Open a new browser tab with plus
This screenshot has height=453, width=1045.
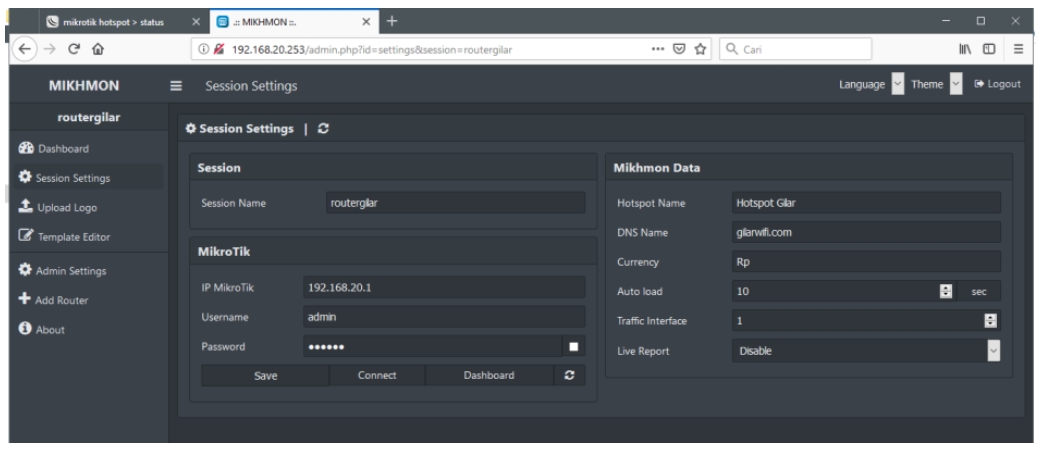tap(392, 21)
